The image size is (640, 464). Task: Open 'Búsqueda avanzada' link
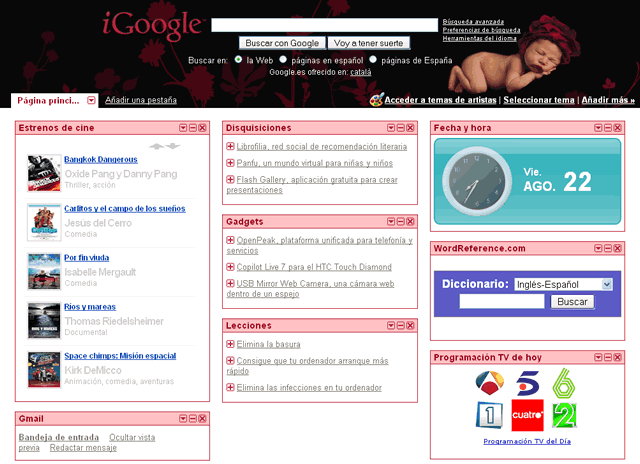pos(473,22)
